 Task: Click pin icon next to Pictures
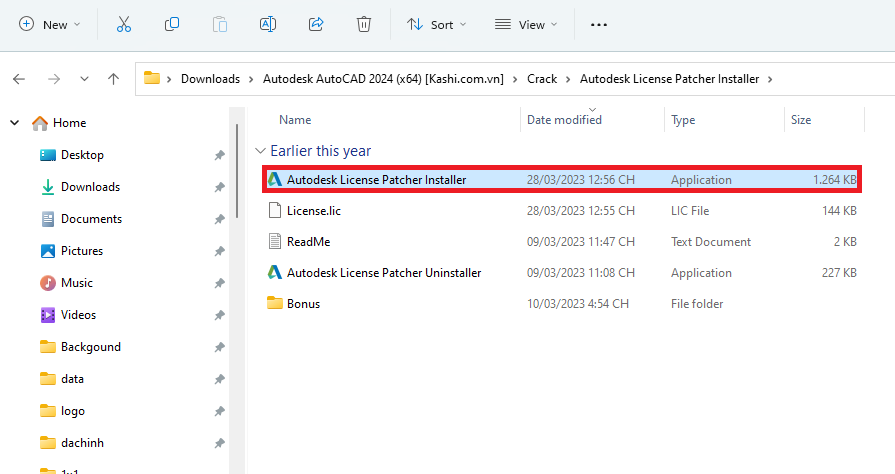(219, 251)
